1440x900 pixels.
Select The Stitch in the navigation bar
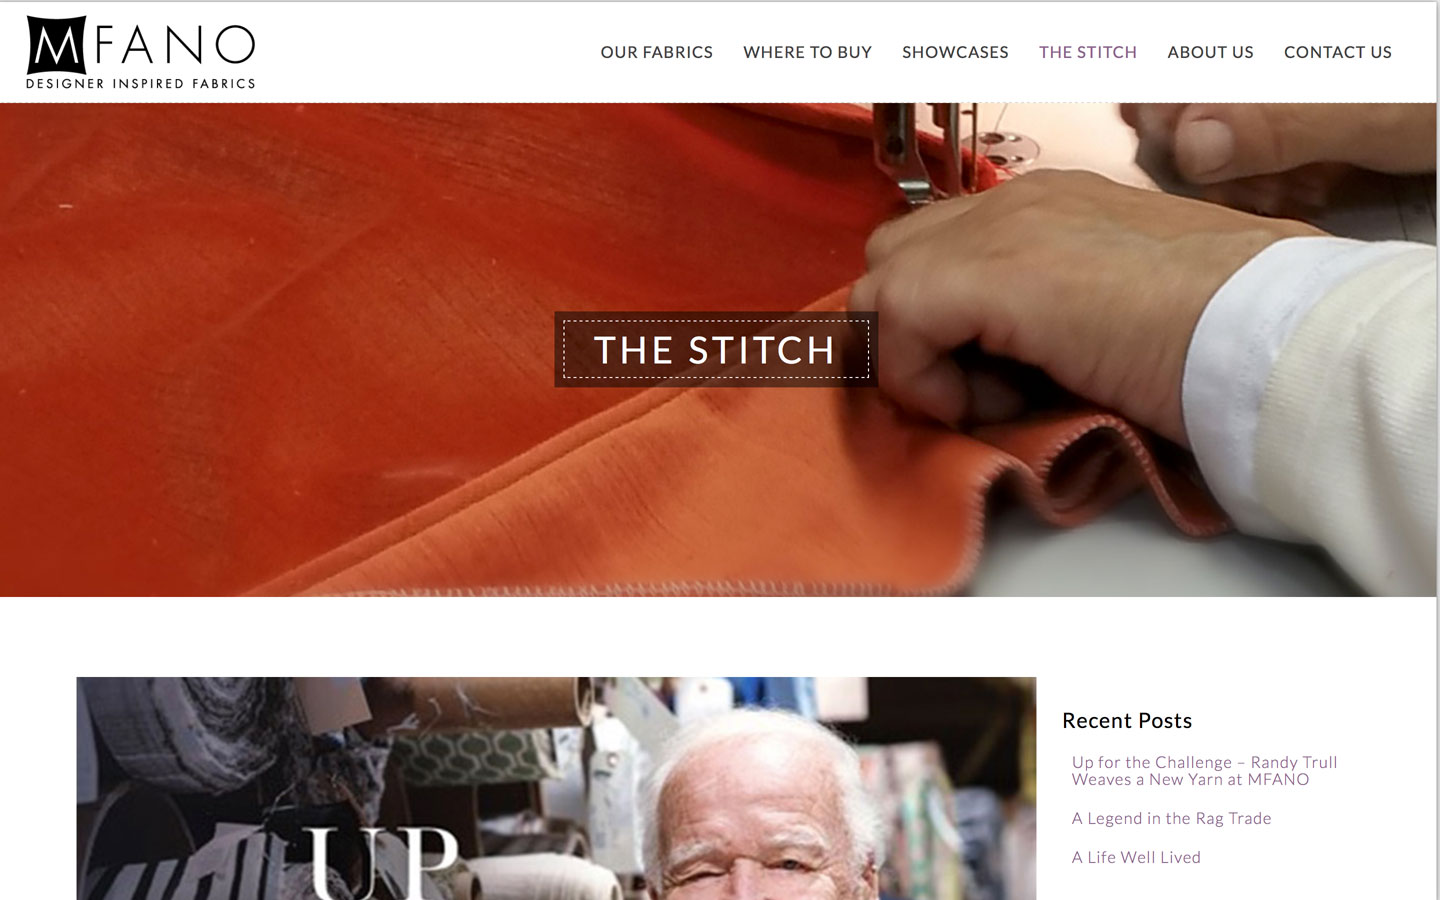pyautogui.click(x=1087, y=52)
